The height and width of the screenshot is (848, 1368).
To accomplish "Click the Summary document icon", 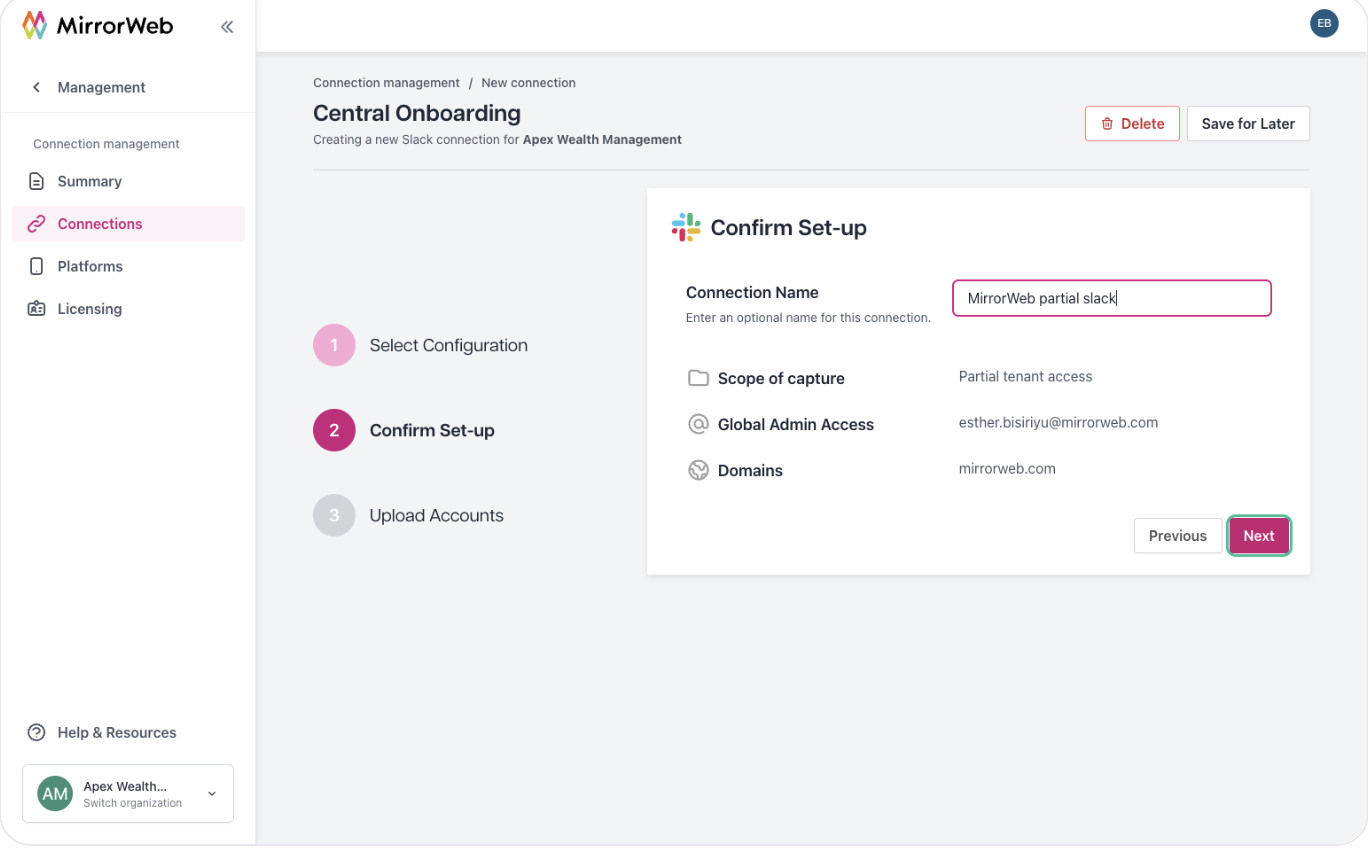I will click(37, 181).
